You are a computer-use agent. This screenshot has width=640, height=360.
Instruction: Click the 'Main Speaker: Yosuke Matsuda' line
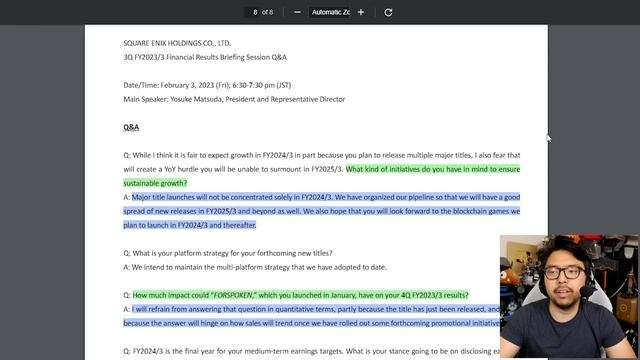click(x=234, y=99)
